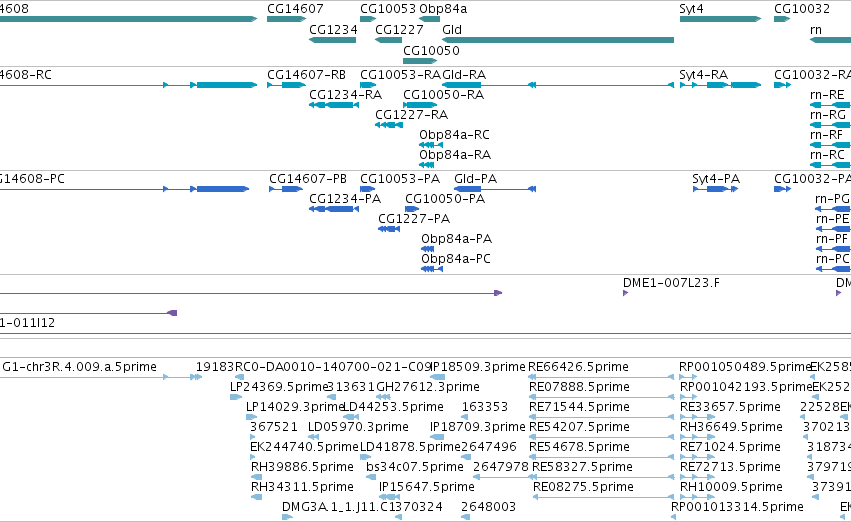The image size is (851, 522).
Task: Select EST LP14029.3prime label
Action: tap(295, 407)
